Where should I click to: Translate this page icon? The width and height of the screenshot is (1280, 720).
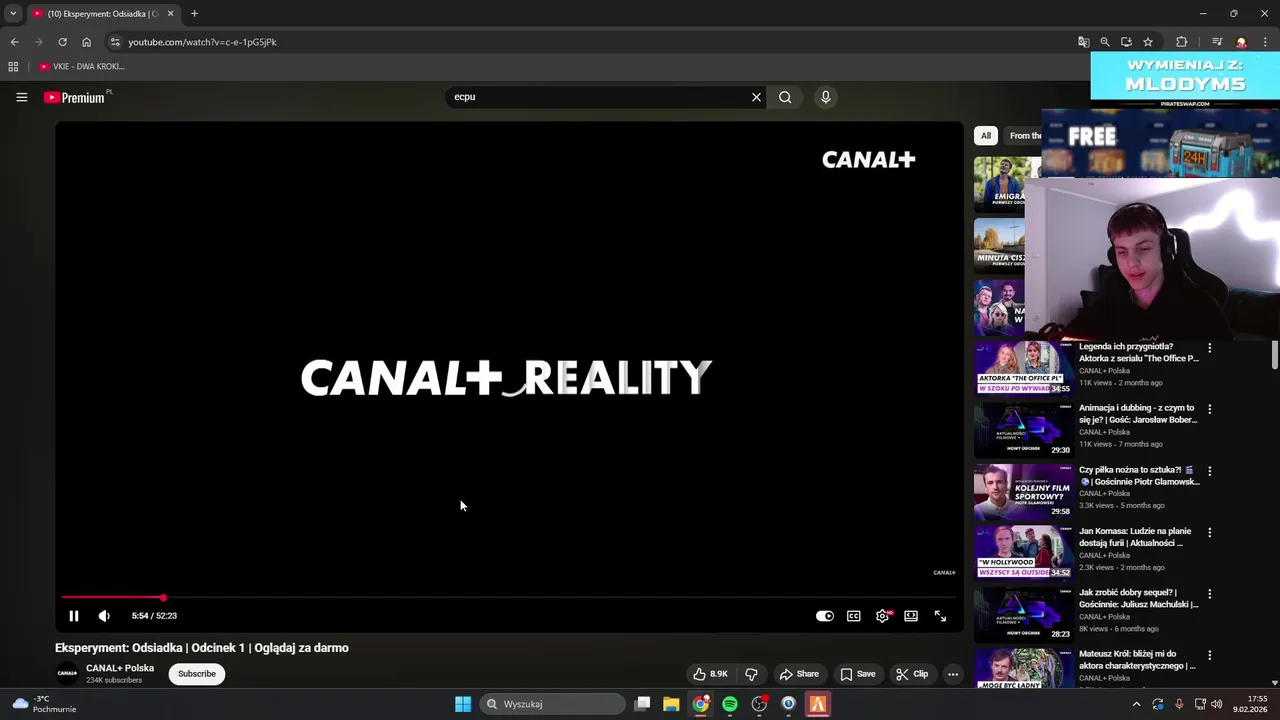(1083, 42)
